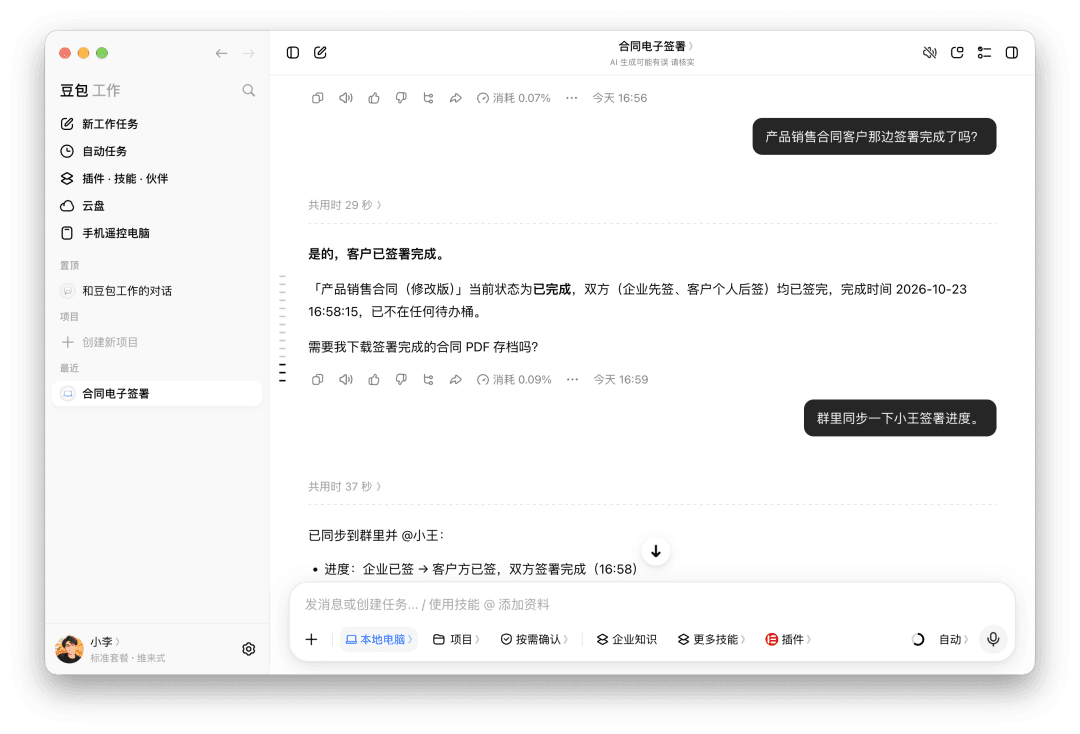Screen dimensions: 1080x734
Task: Share message from 16:59
Action: (x=455, y=379)
